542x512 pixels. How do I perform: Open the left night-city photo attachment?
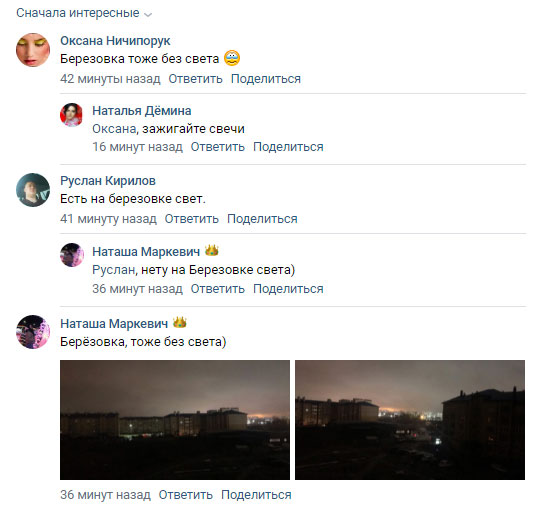tap(175, 420)
